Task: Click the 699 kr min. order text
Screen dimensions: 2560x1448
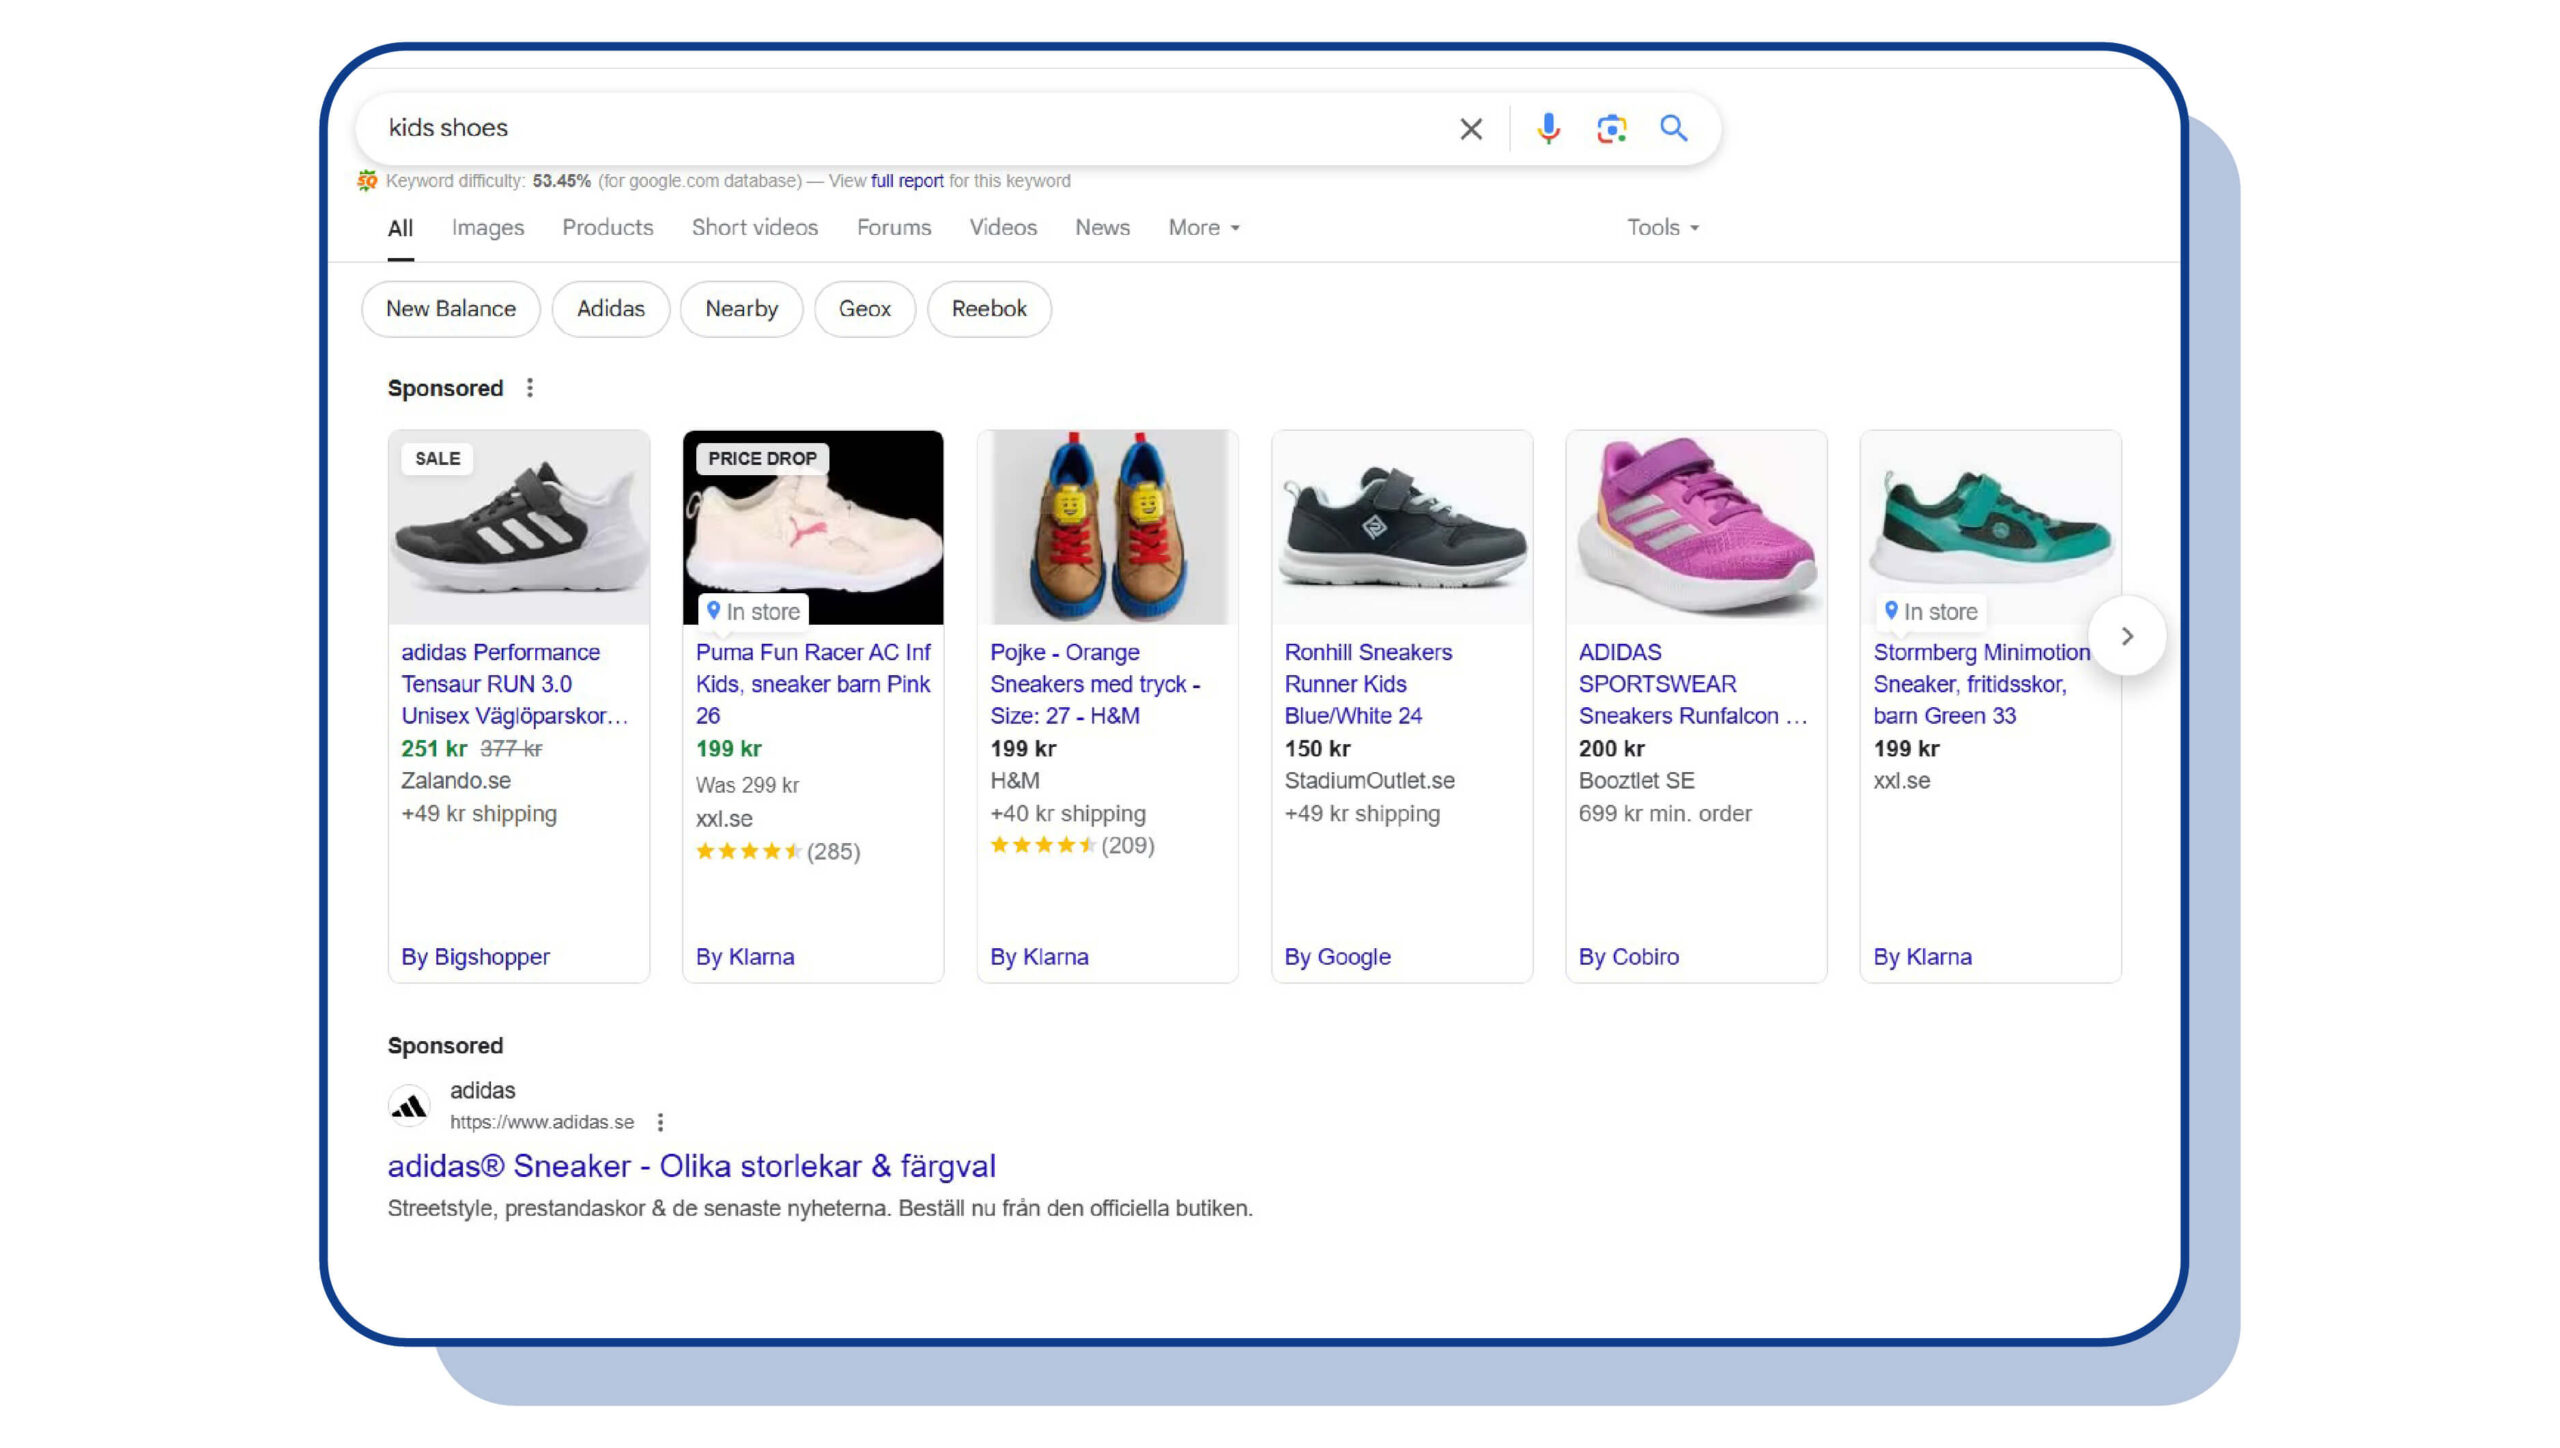Action: click(x=1665, y=814)
